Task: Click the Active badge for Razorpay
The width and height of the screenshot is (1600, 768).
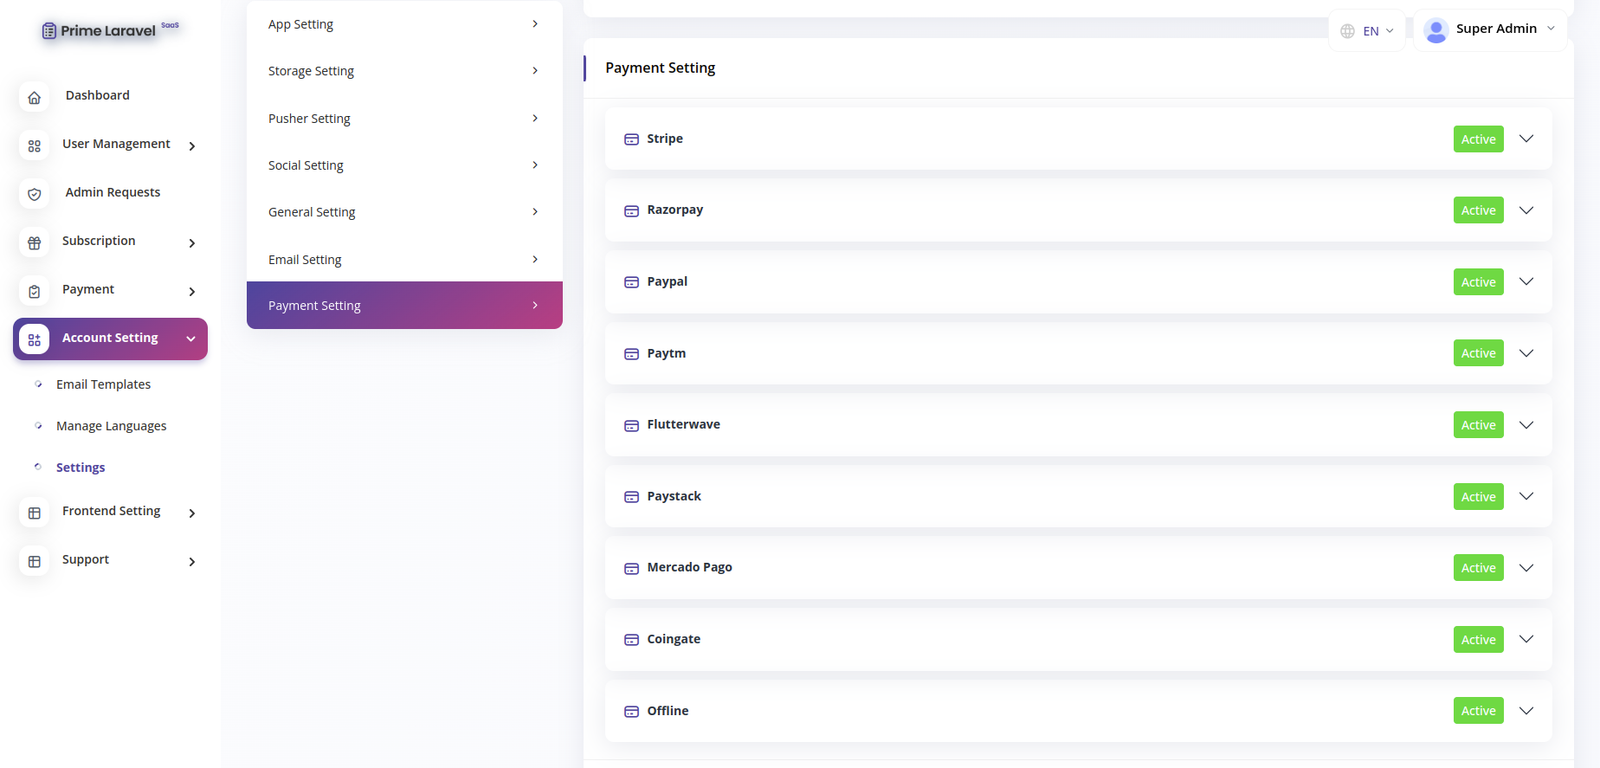Action: (x=1478, y=210)
